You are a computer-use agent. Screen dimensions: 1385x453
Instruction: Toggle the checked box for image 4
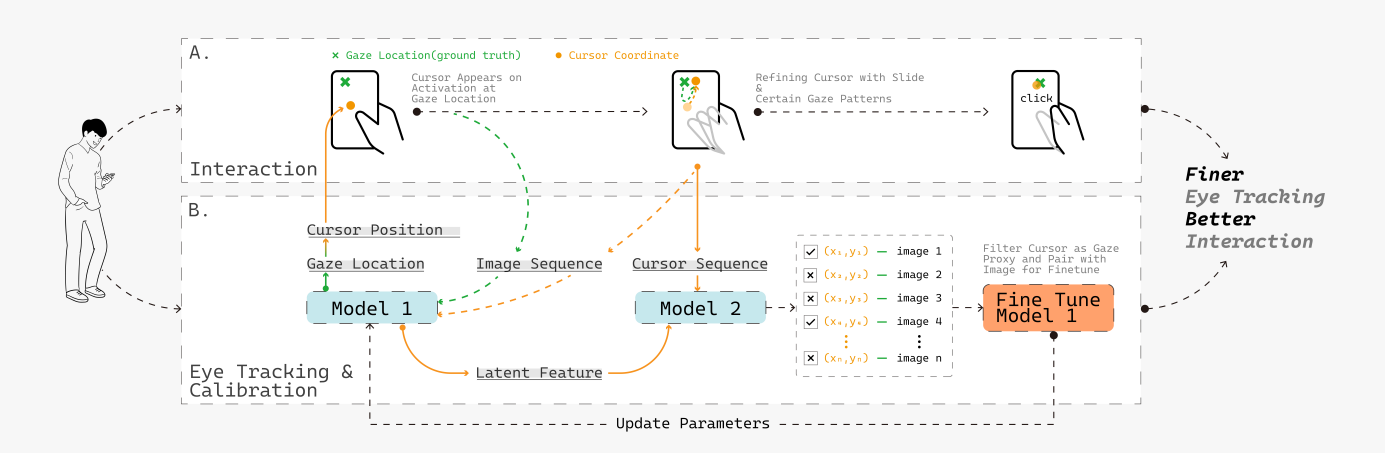click(x=811, y=321)
